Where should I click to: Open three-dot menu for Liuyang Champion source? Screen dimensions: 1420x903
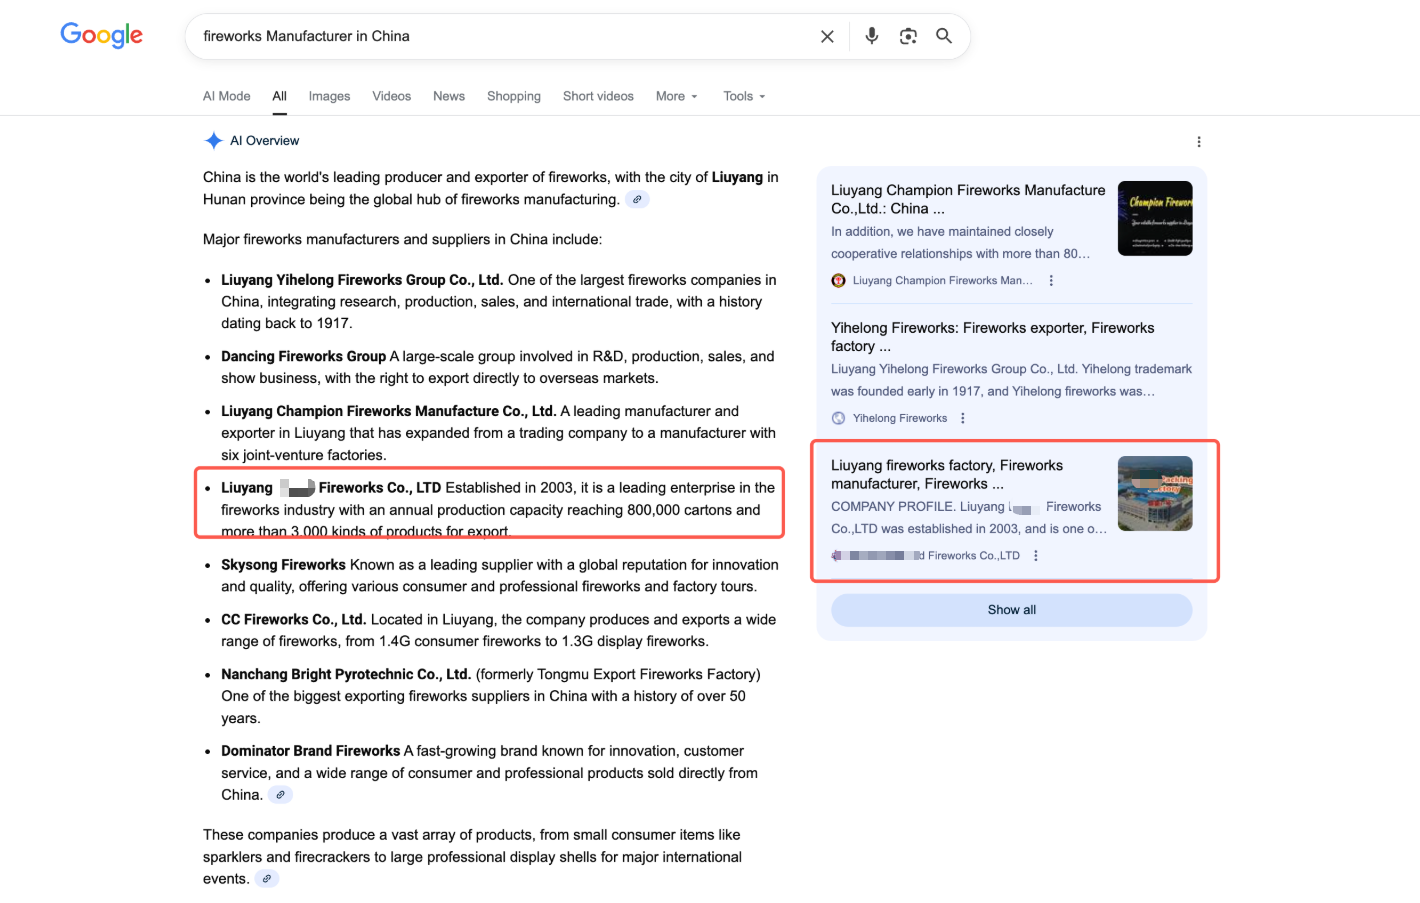pos(1051,281)
